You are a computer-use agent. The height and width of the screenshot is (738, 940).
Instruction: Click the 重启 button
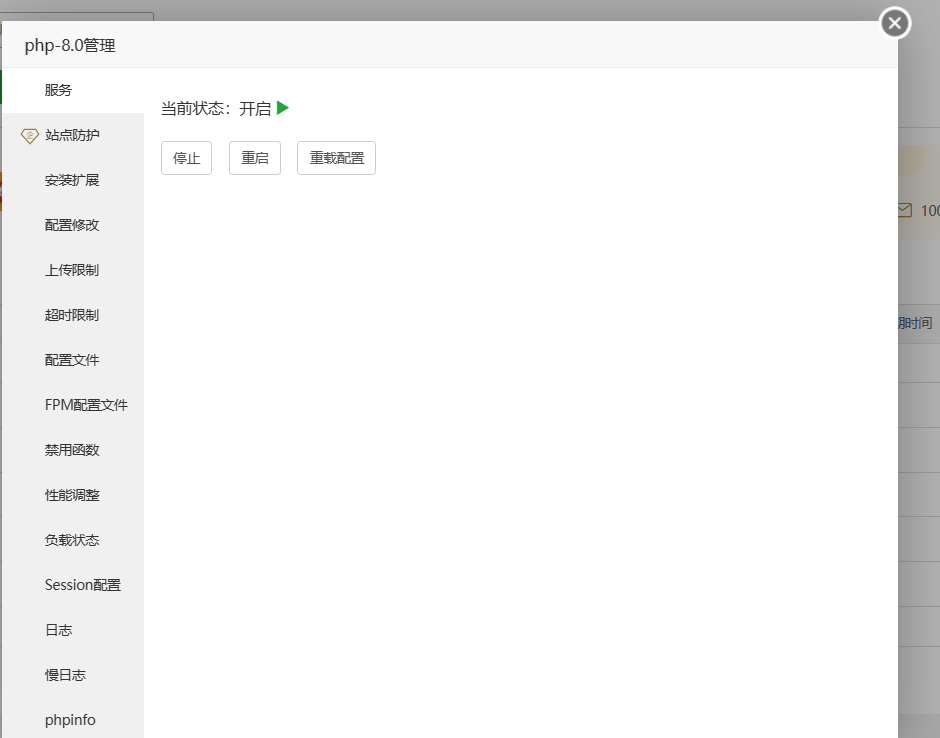(x=255, y=158)
